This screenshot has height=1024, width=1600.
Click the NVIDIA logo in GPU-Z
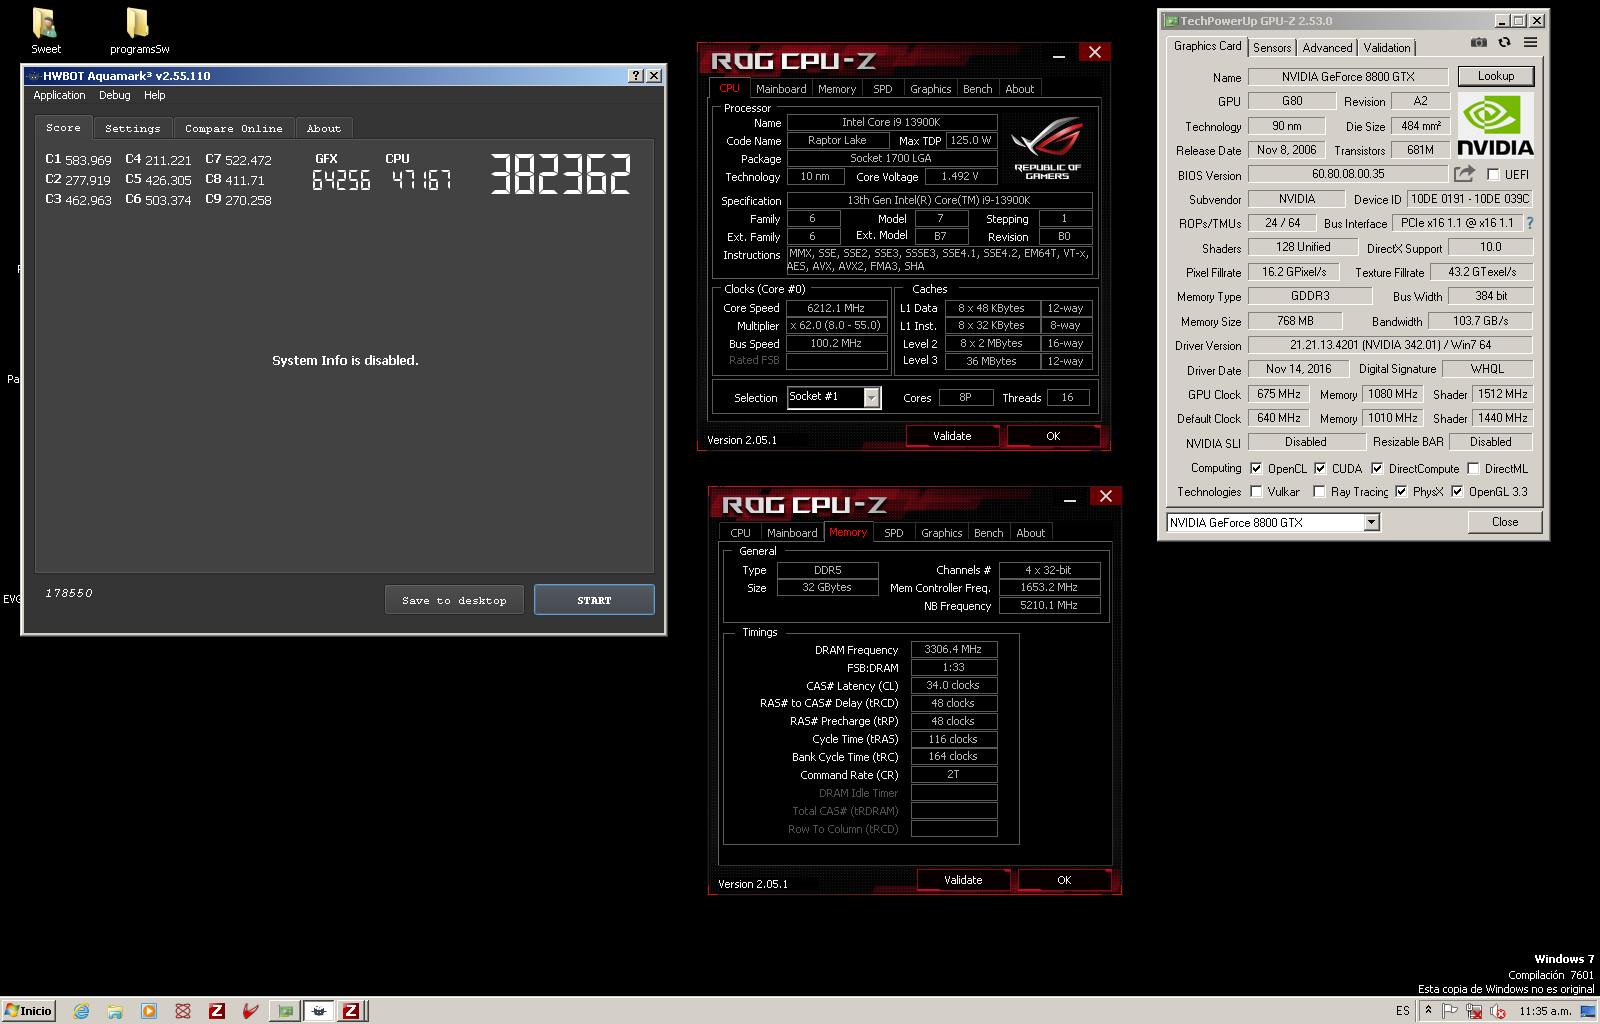[1495, 125]
